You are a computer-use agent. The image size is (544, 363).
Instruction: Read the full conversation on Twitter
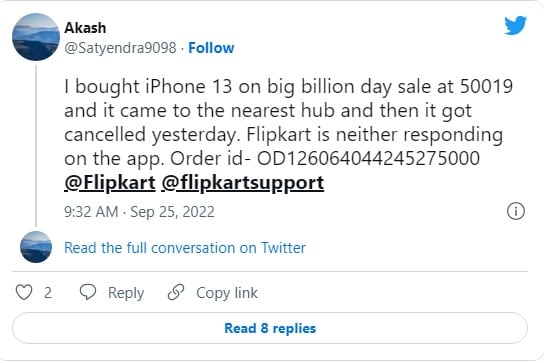(x=185, y=248)
